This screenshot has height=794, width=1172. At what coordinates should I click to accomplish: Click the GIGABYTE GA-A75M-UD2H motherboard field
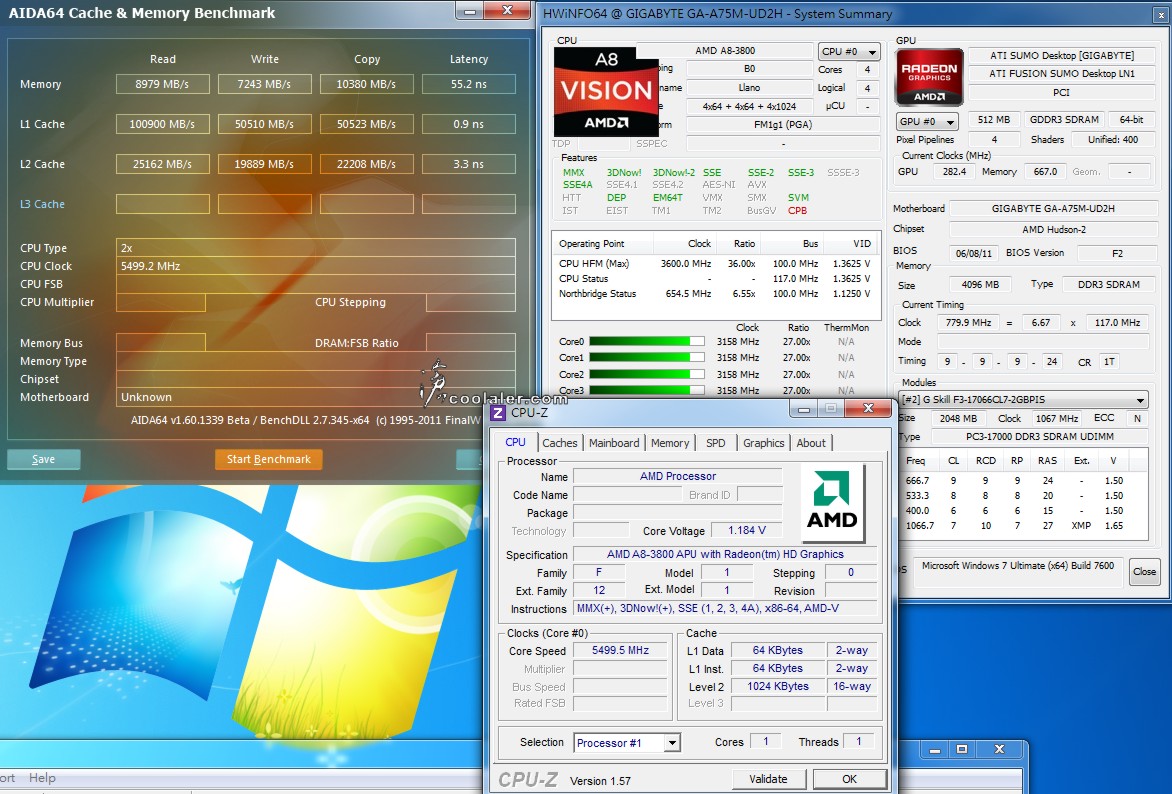pyautogui.click(x=1053, y=209)
